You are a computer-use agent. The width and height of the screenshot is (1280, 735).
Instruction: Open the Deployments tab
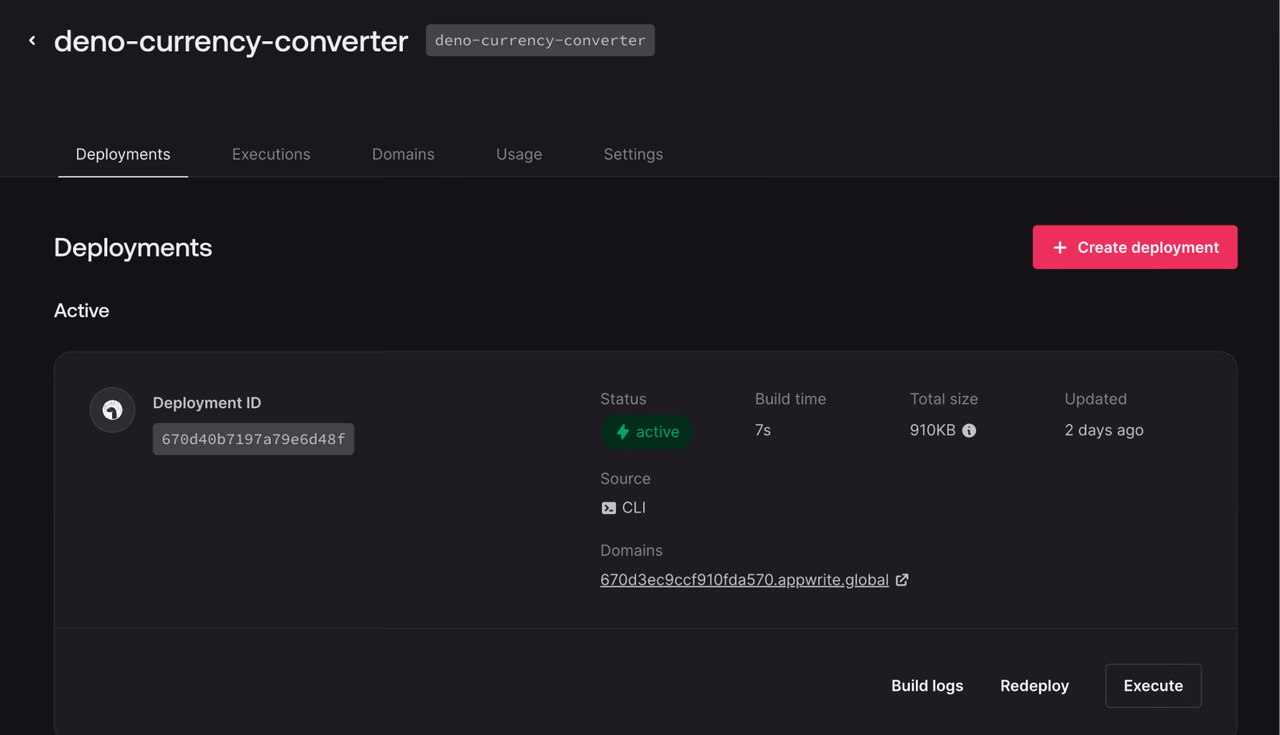[123, 154]
